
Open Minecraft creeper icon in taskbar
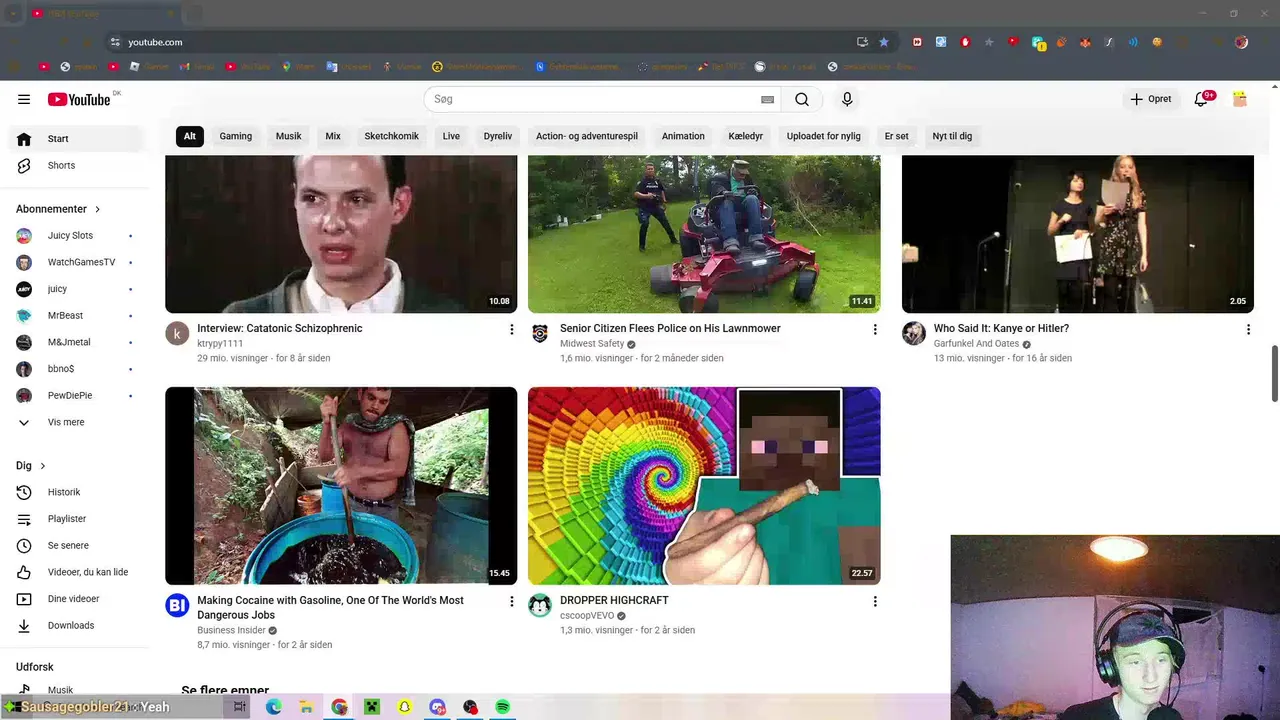[372, 707]
